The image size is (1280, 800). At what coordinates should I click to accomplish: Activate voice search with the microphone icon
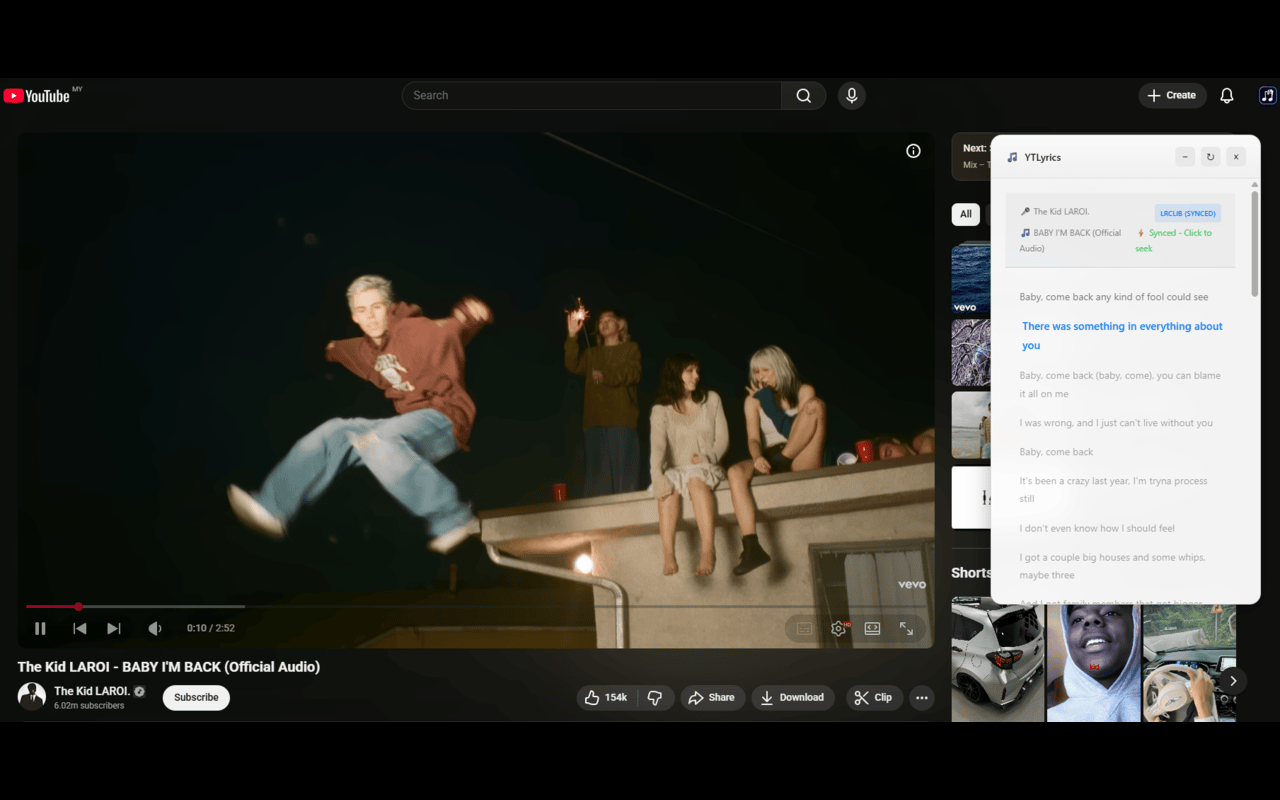(851, 95)
